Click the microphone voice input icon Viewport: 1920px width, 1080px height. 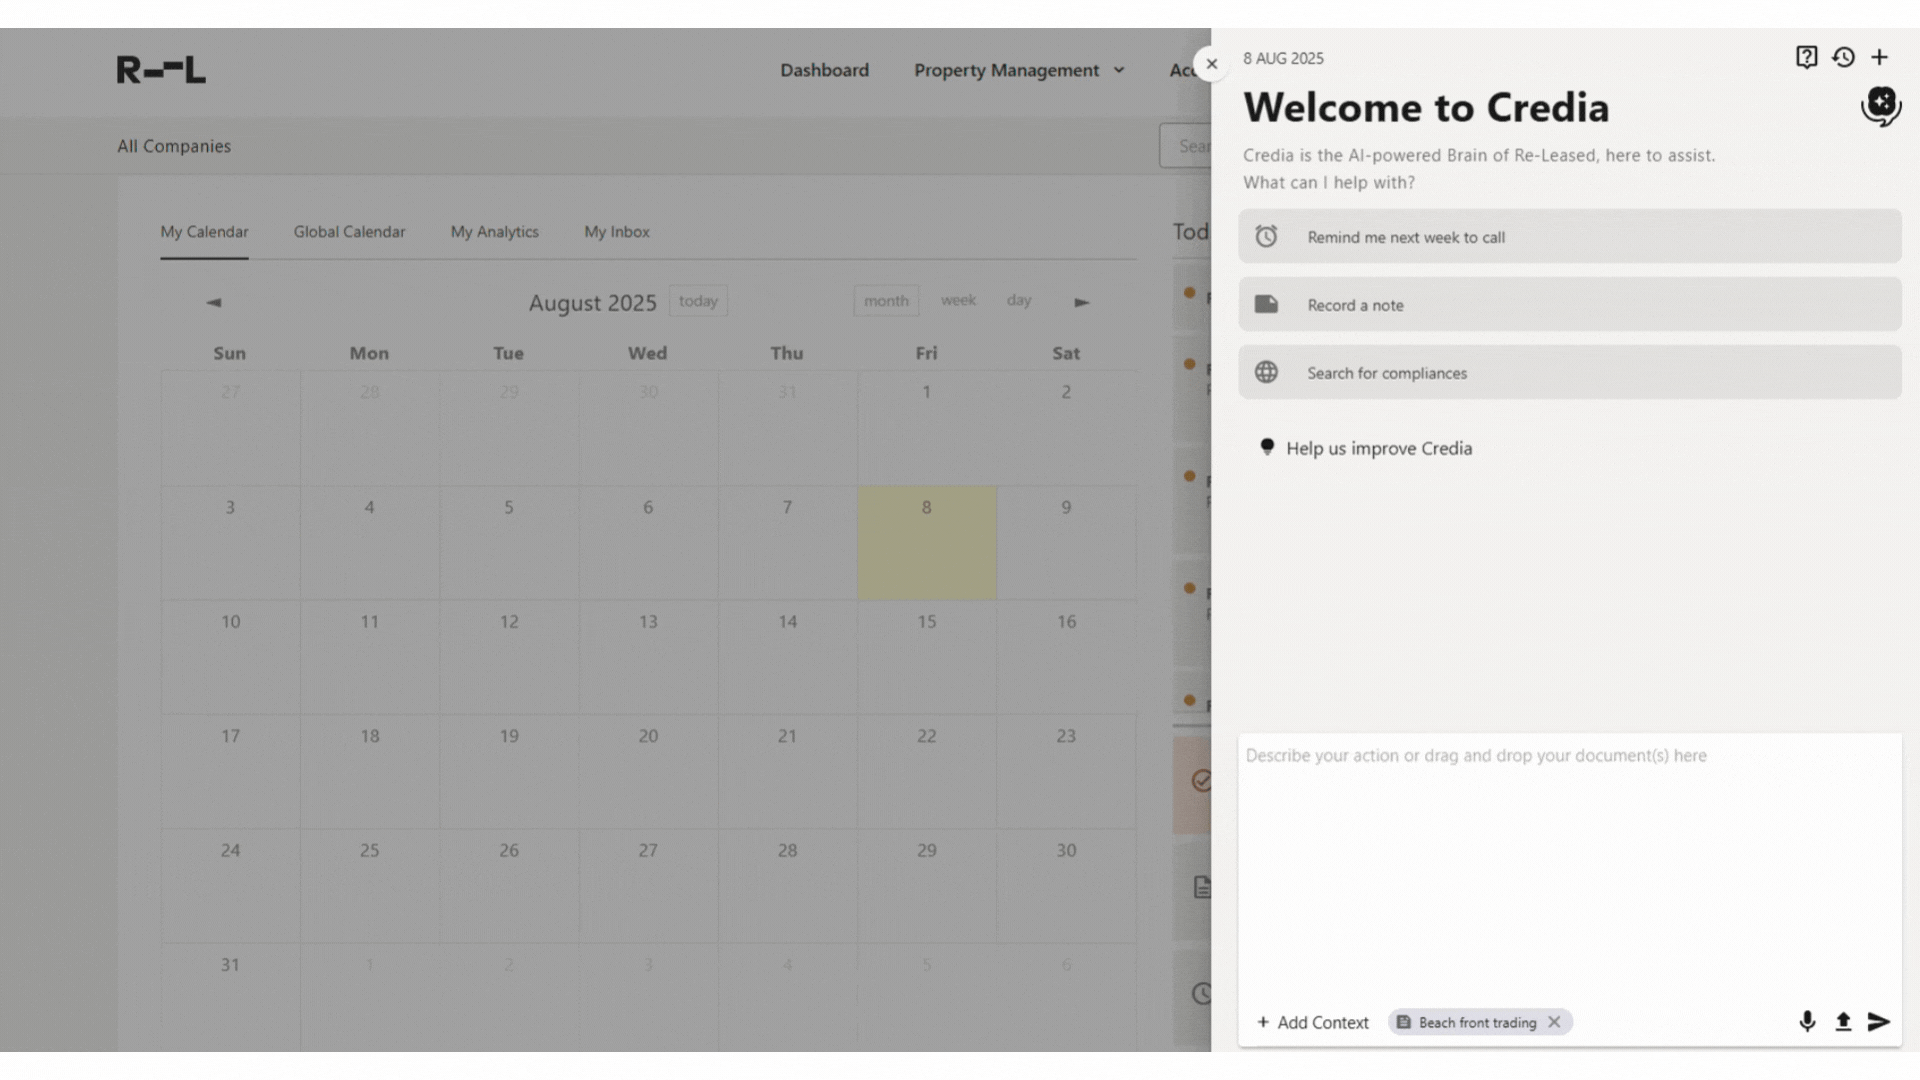coord(1807,1021)
